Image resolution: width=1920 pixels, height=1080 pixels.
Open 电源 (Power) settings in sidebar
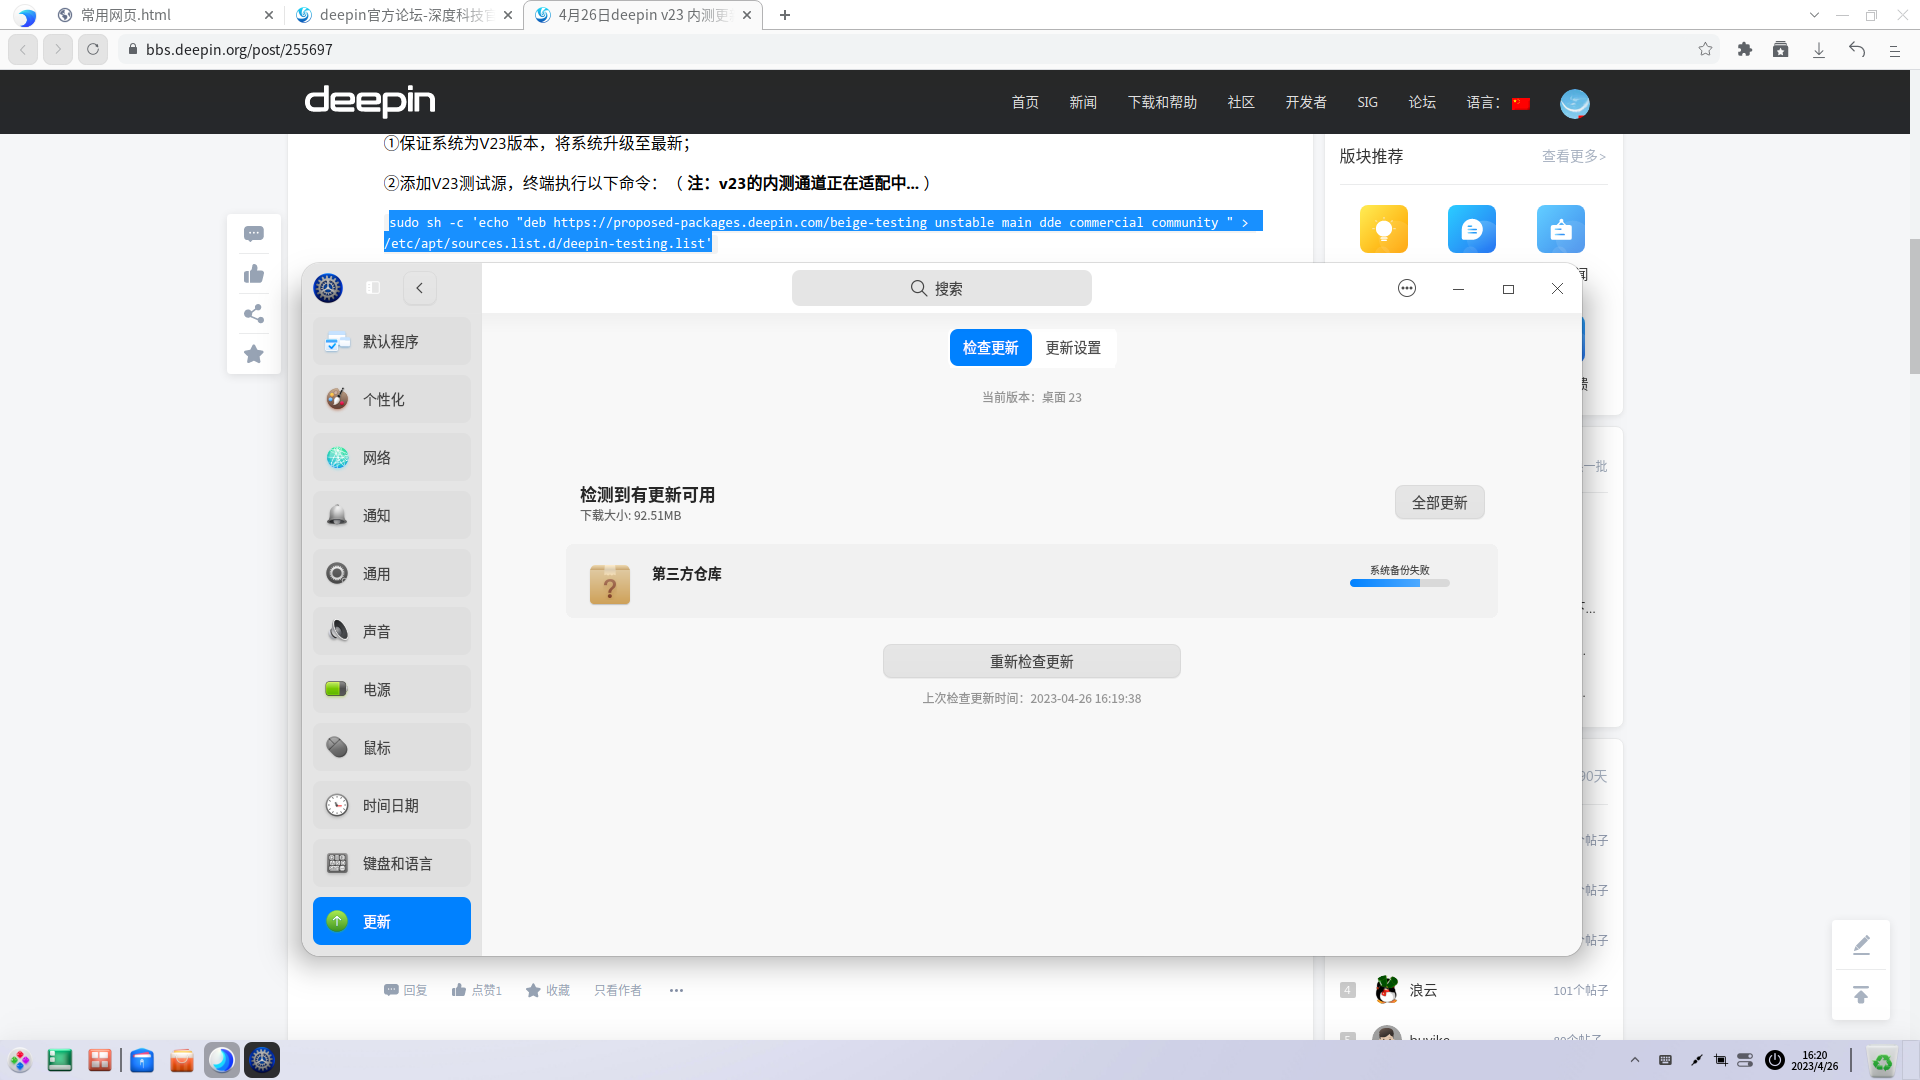[391, 689]
